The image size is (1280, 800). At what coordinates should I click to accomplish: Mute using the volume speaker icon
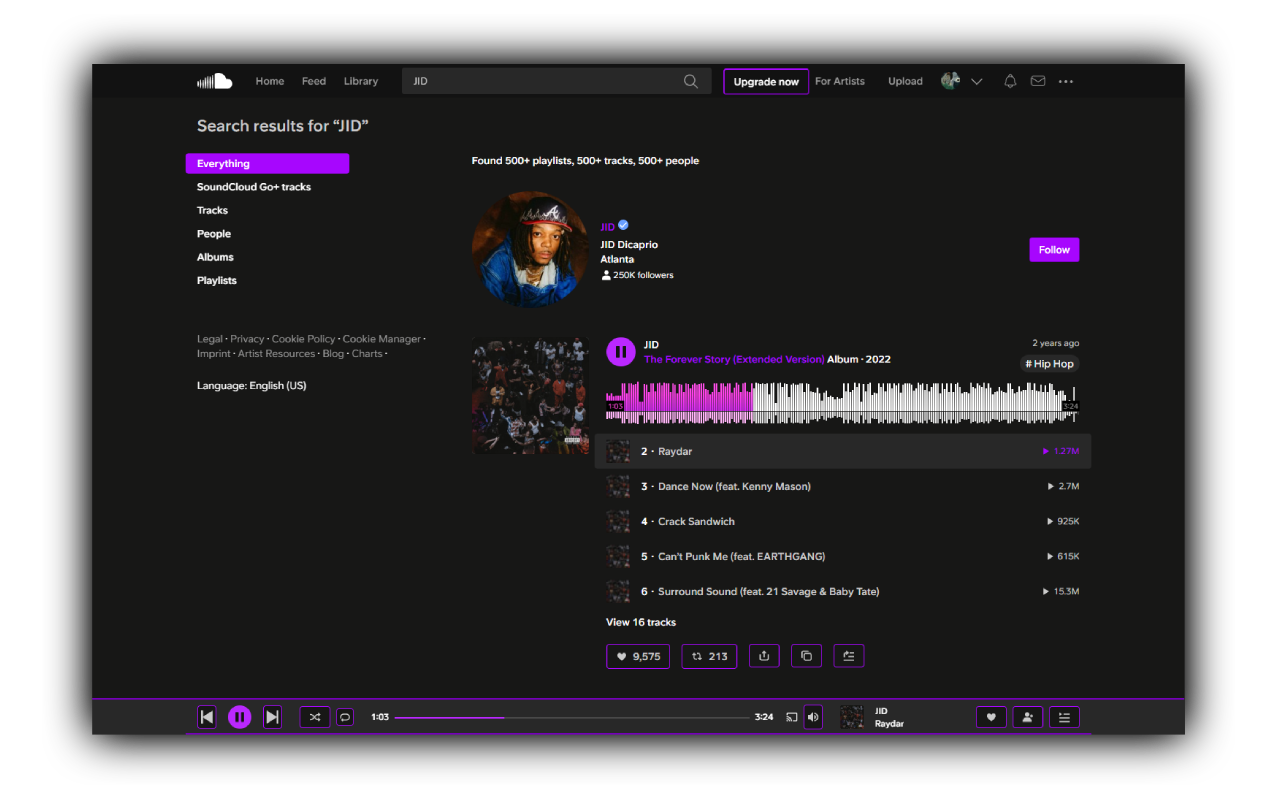click(813, 716)
